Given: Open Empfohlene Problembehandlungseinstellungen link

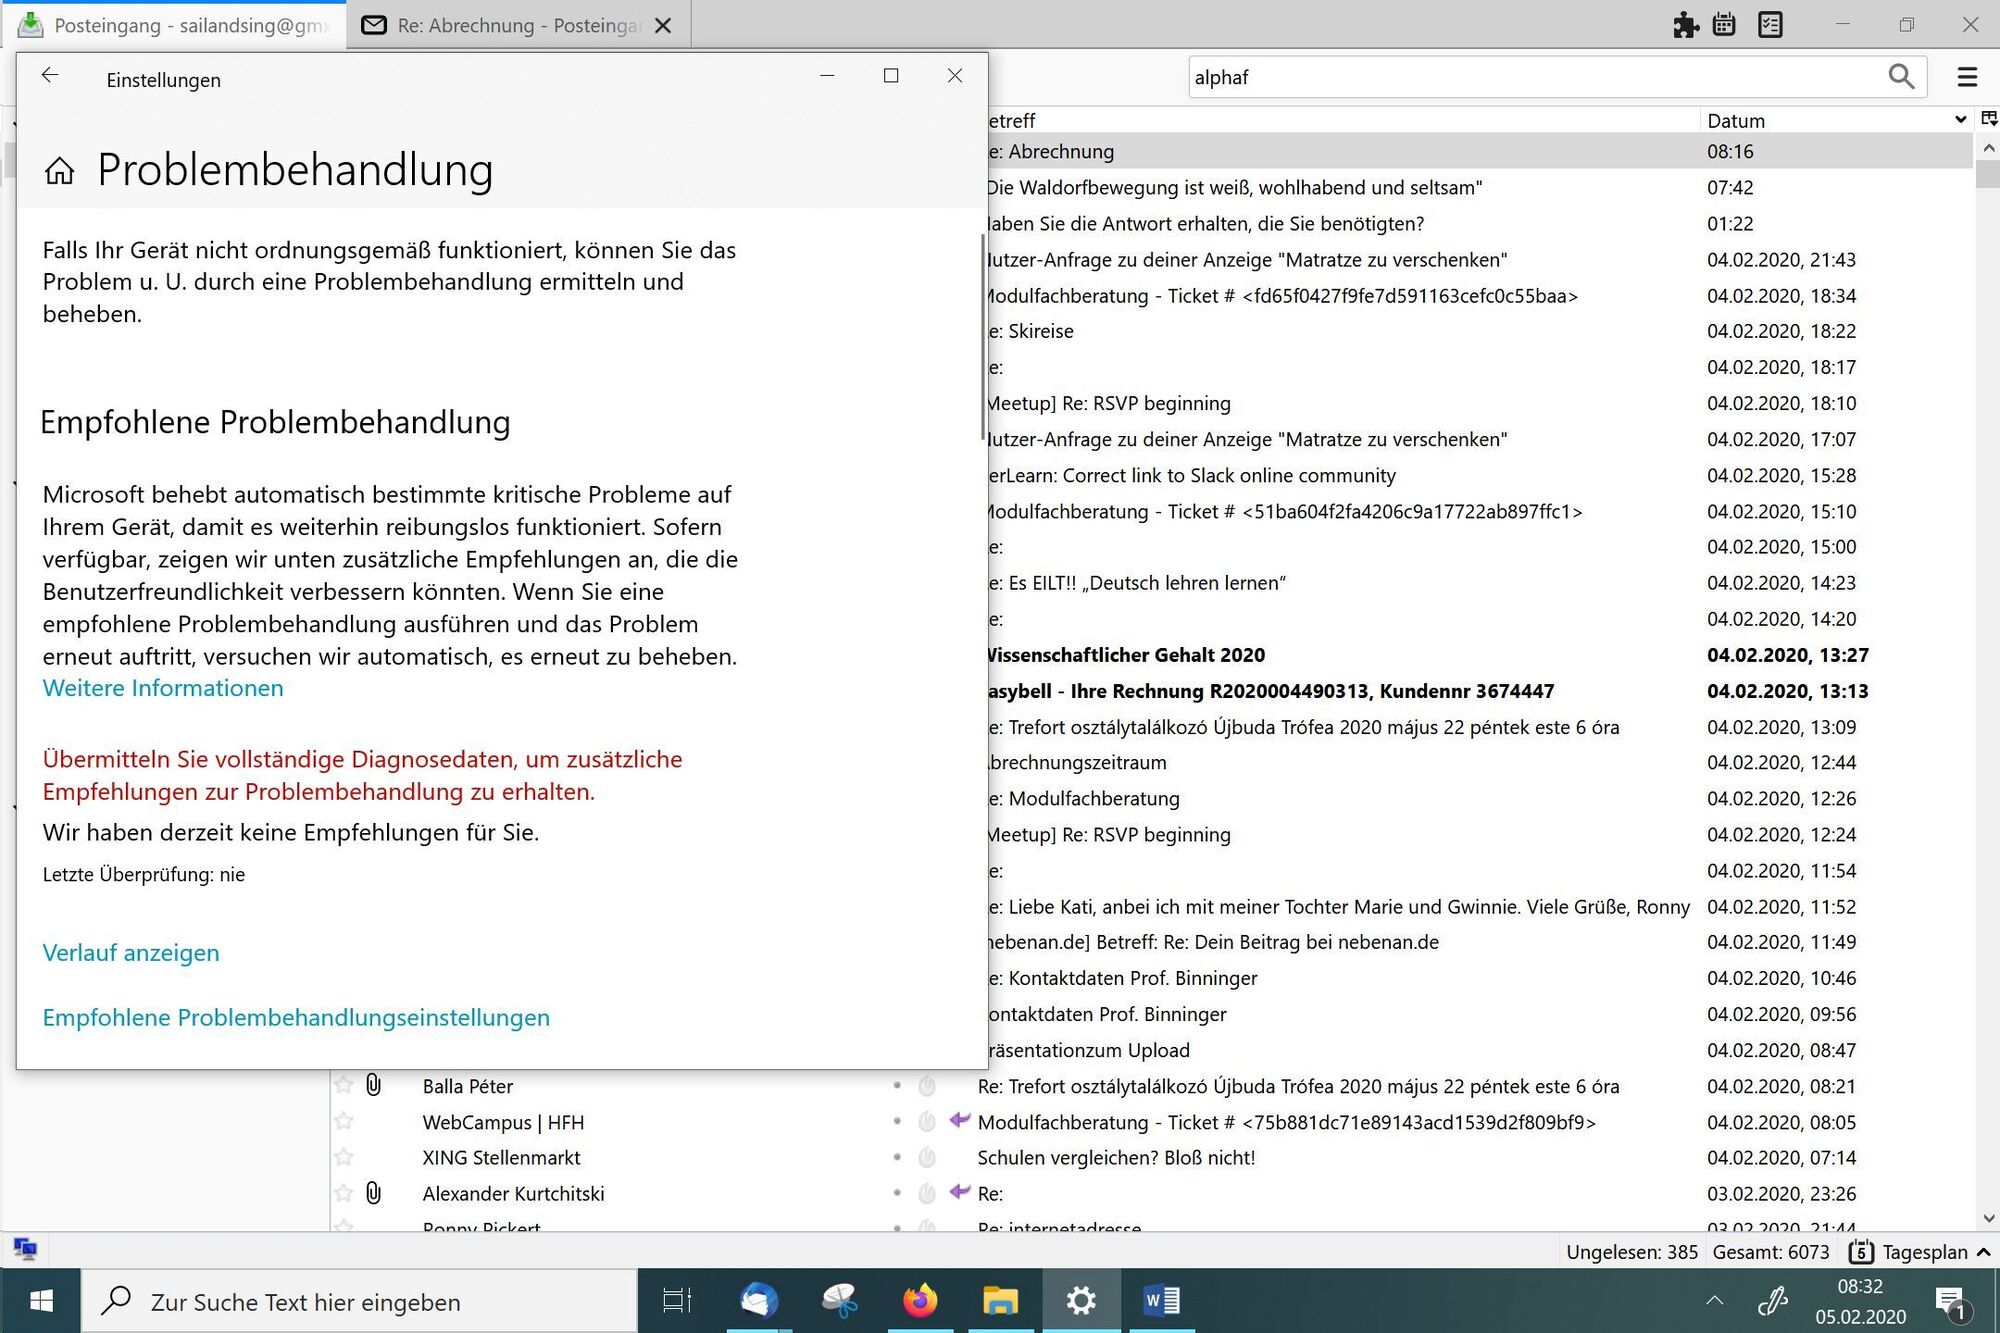Looking at the screenshot, I should (296, 1018).
